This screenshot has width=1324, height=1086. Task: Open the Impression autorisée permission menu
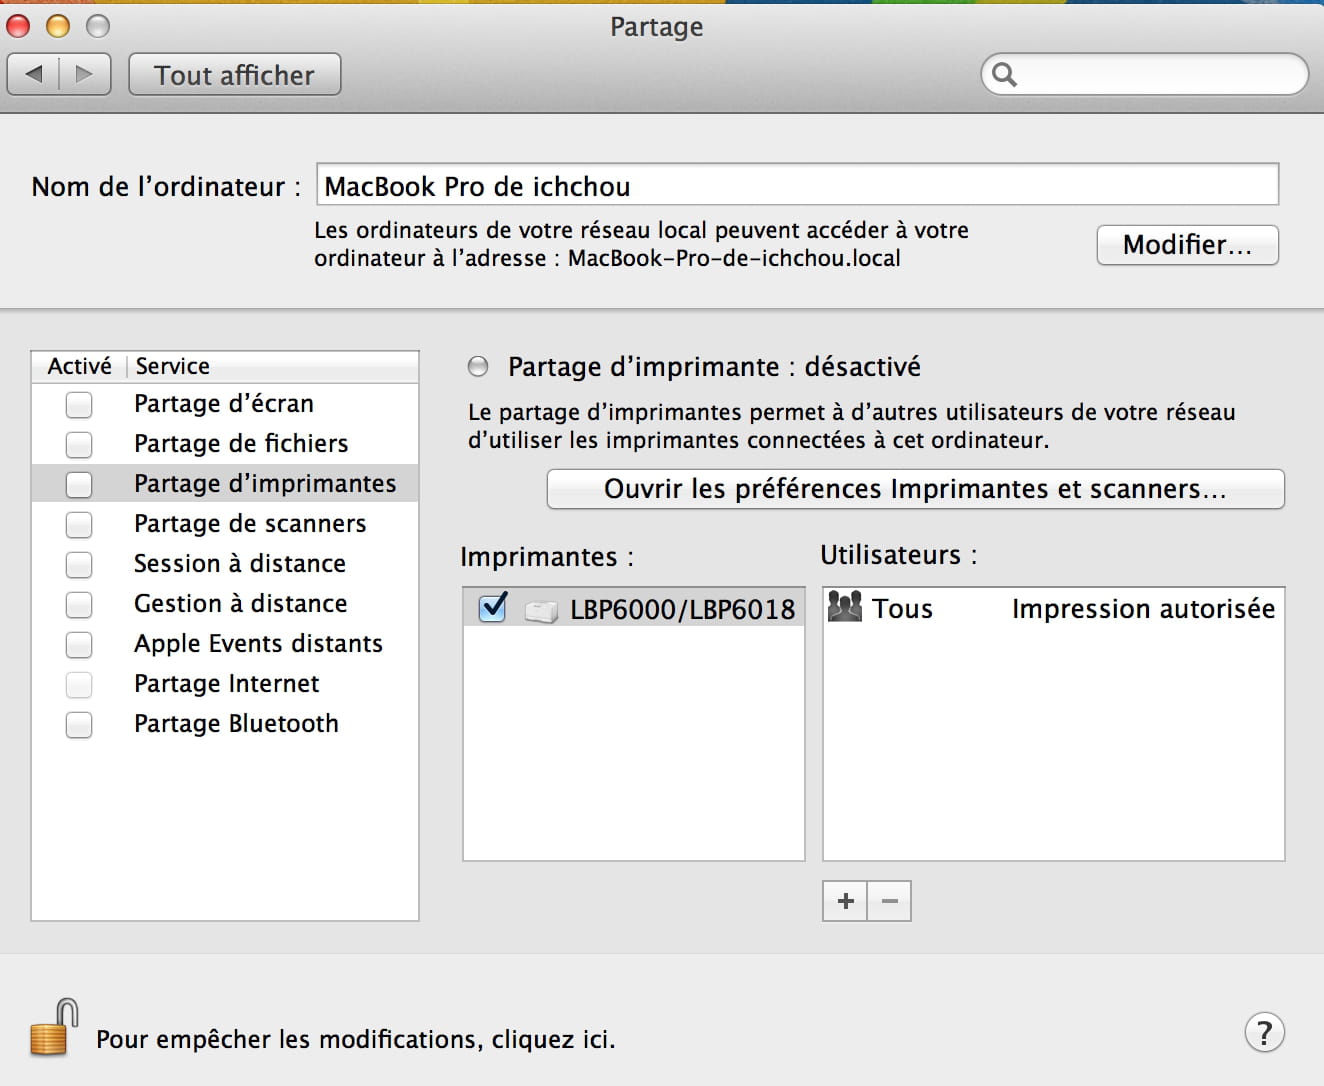1142,609
